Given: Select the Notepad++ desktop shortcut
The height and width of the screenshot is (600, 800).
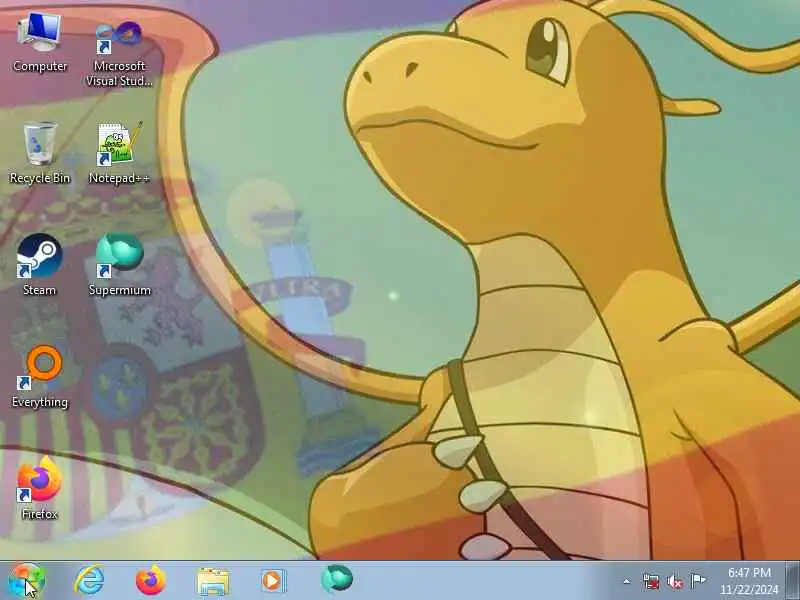Looking at the screenshot, I should click(x=119, y=153).
